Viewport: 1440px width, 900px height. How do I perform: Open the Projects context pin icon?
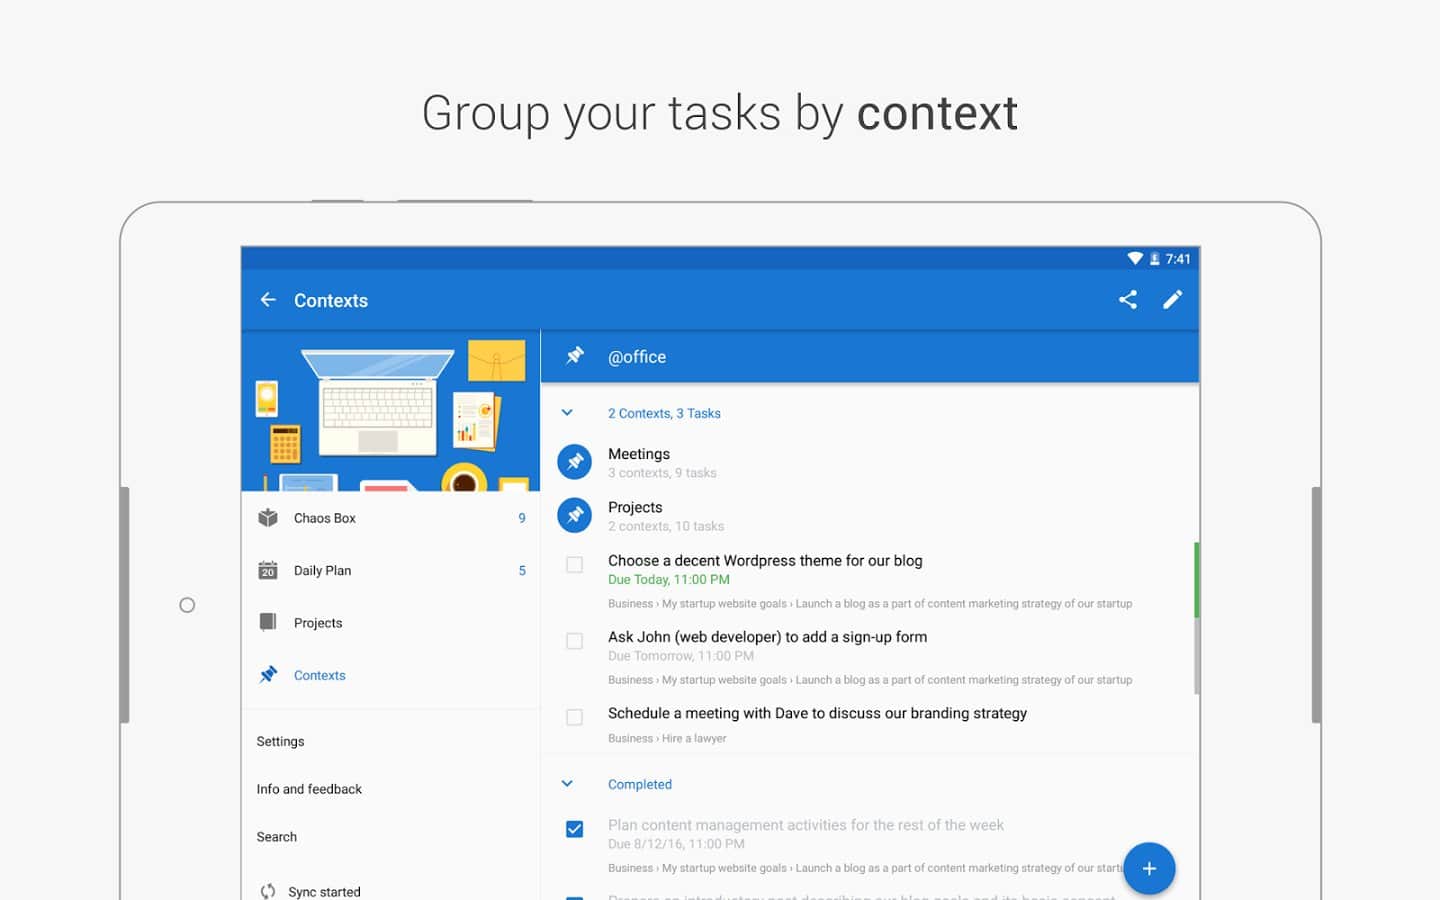click(x=574, y=515)
